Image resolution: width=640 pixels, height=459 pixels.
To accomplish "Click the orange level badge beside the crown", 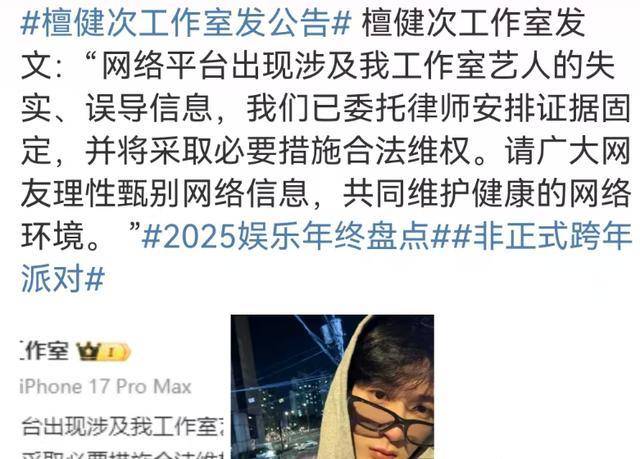I will (114, 352).
